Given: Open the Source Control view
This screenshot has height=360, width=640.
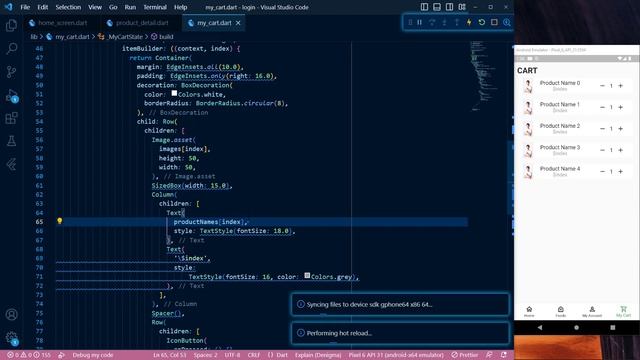Looking at the screenshot, I should (11, 72).
